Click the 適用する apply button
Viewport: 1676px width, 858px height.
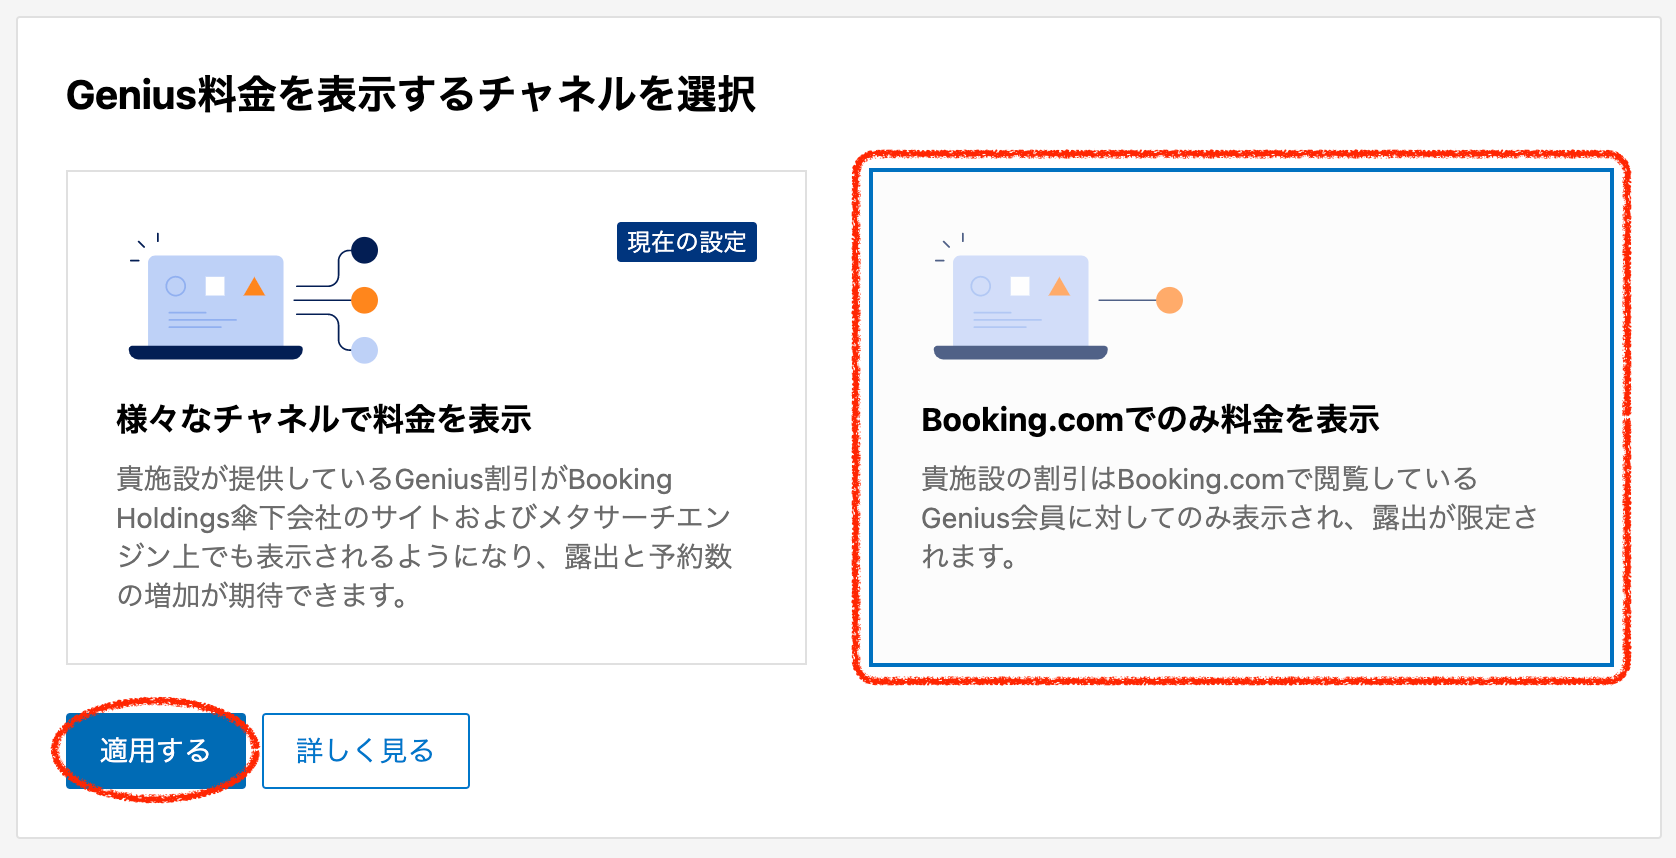[155, 750]
